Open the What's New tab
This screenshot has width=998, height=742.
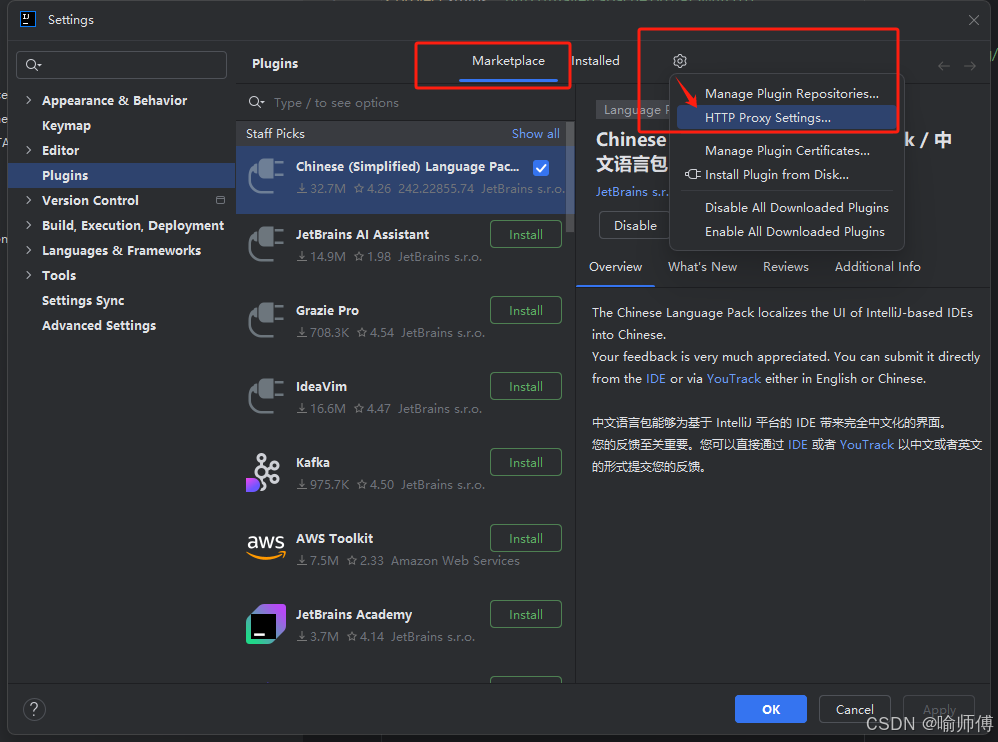pyautogui.click(x=702, y=267)
